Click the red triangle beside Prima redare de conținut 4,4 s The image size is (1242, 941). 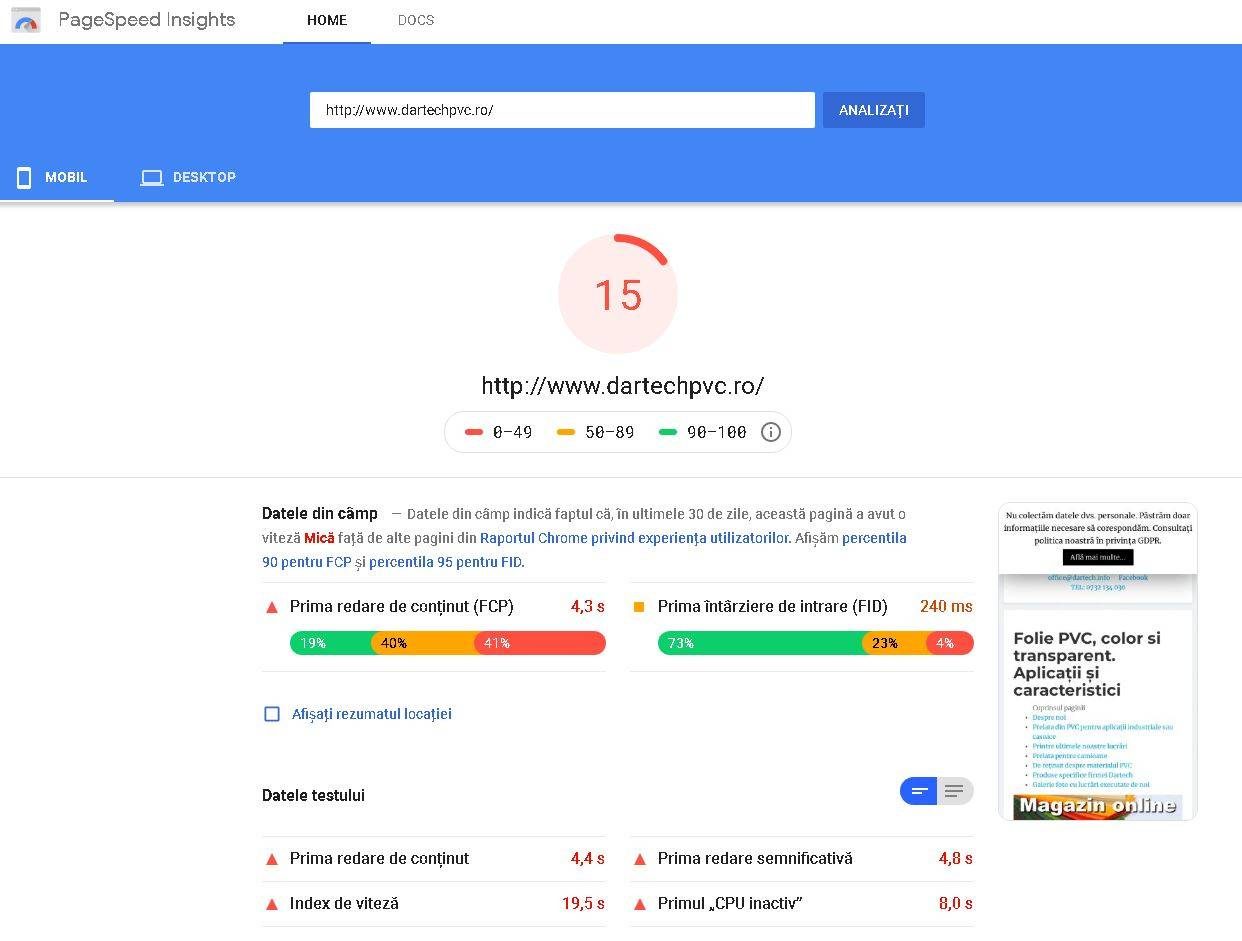click(x=271, y=859)
